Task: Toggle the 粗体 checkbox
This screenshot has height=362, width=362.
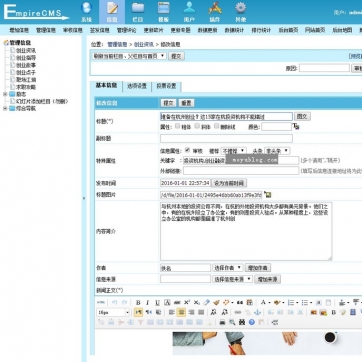Action: coord(178,126)
